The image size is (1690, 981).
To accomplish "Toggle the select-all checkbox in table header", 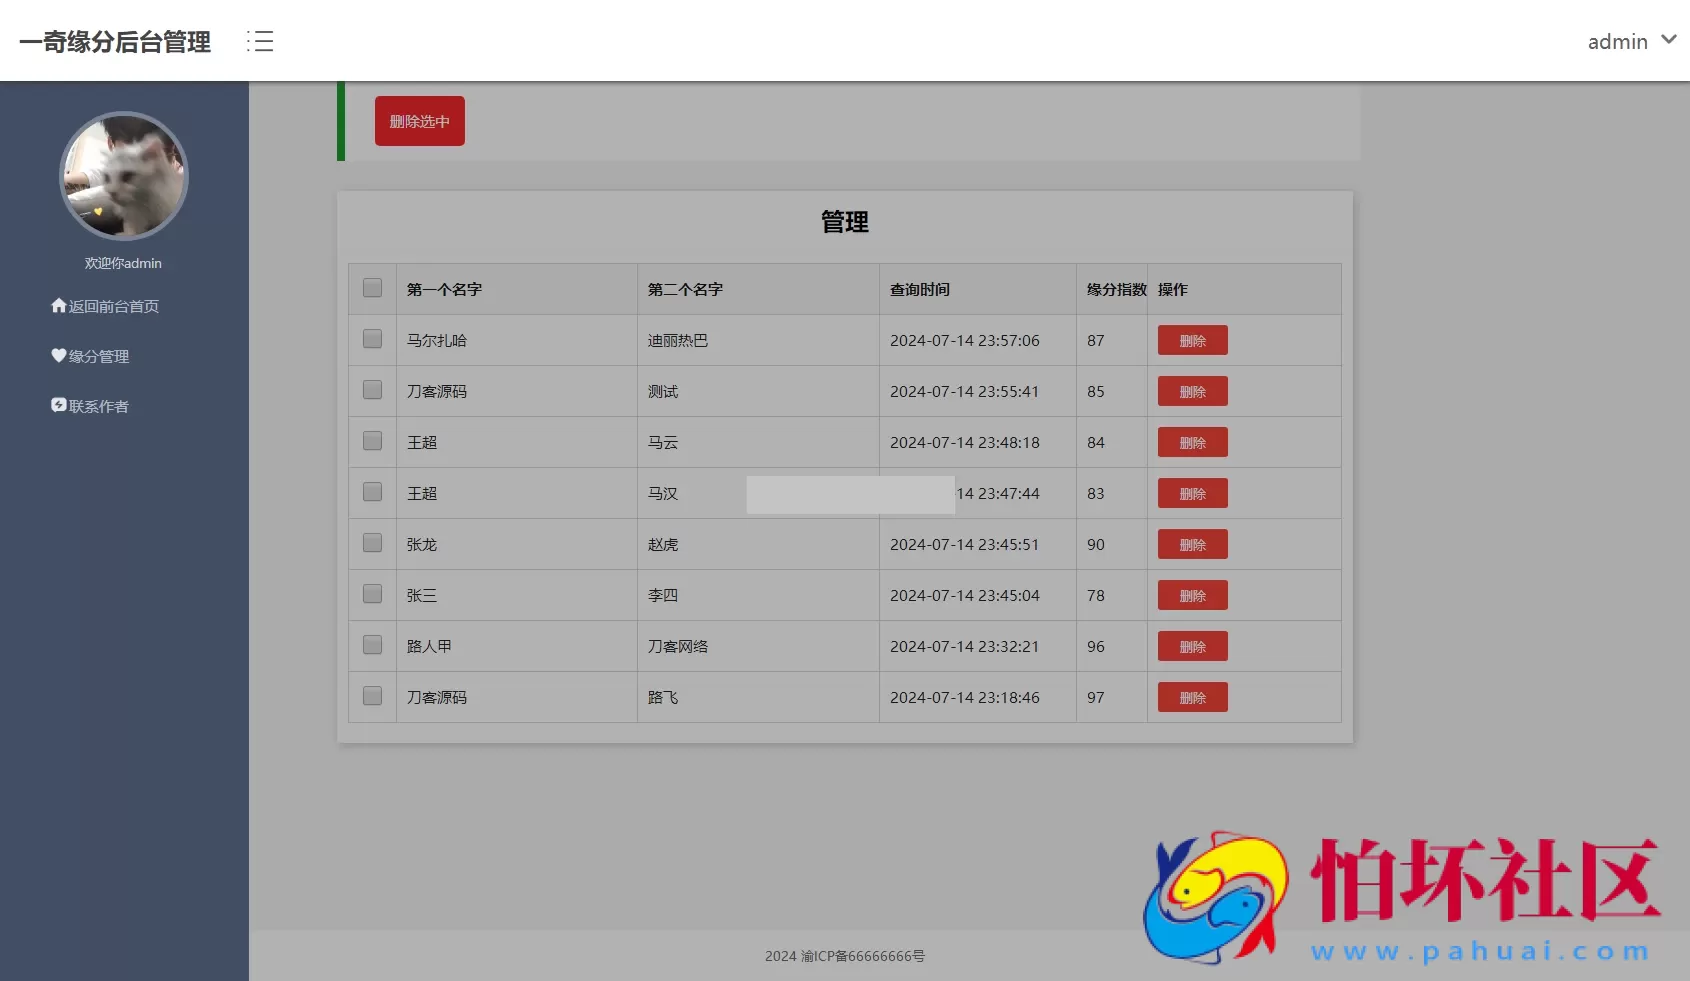I will 372,287.
